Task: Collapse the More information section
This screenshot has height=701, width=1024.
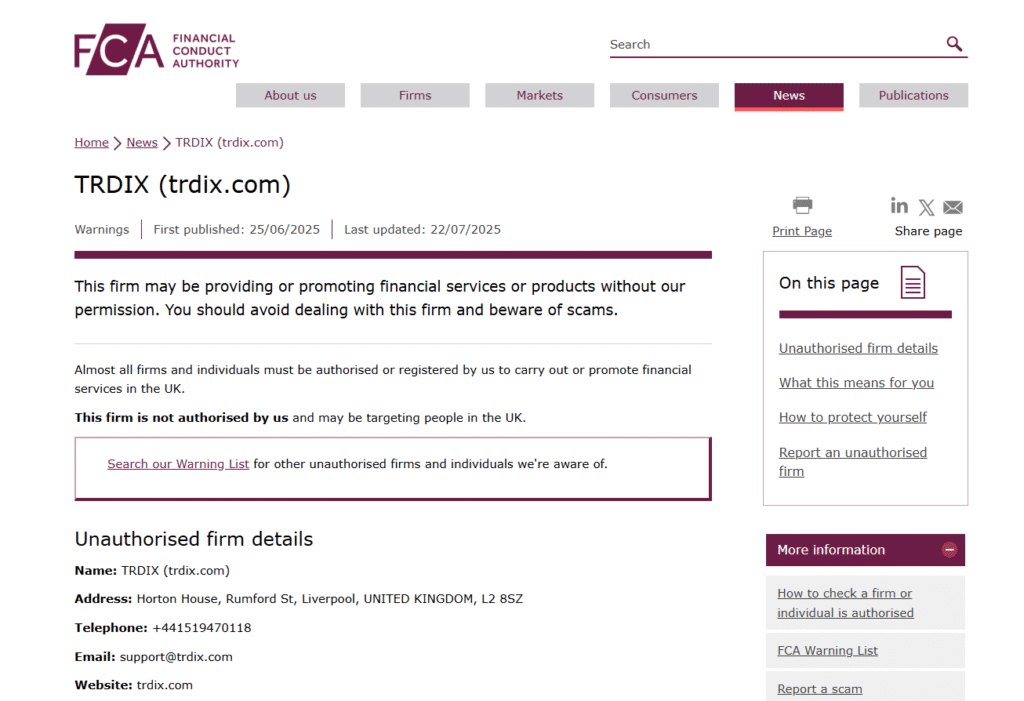Action: click(x=949, y=550)
